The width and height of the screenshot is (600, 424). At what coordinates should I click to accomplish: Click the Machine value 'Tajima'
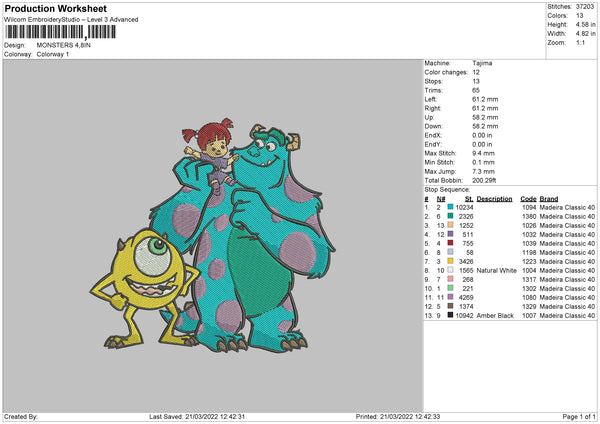point(482,63)
